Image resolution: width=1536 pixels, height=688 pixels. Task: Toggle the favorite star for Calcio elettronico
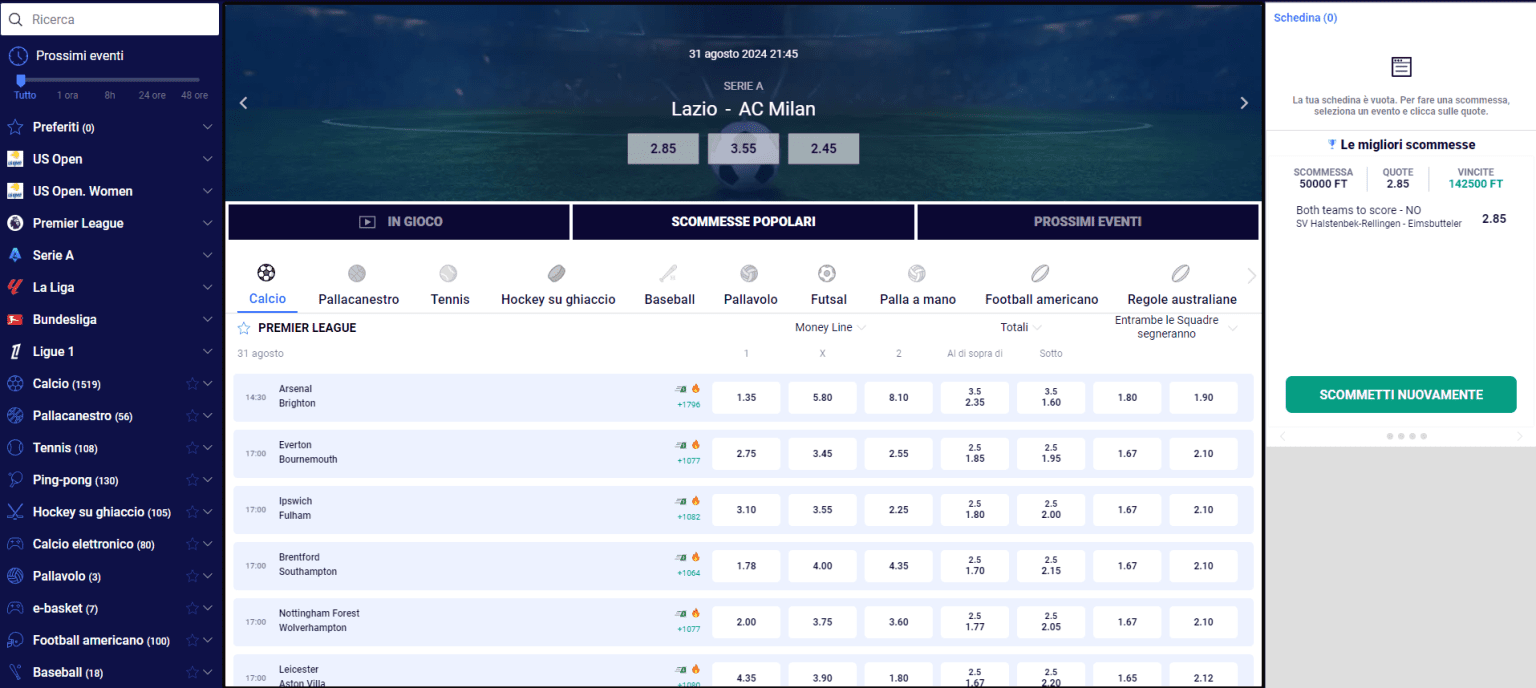(x=192, y=544)
